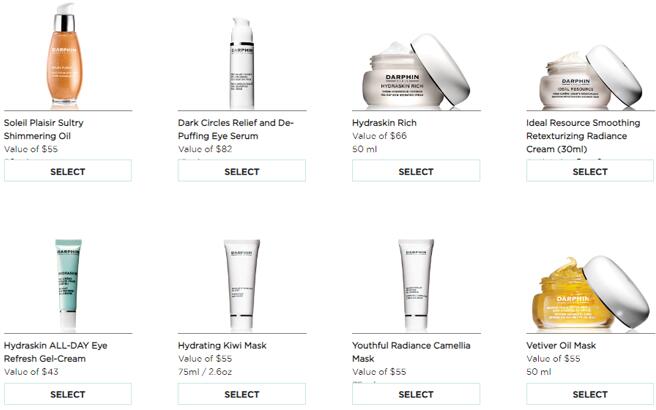Open the yellow Vetiver Oil Mask jar image
The width and height of the screenshot is (656, 410).
coord(590,294)
